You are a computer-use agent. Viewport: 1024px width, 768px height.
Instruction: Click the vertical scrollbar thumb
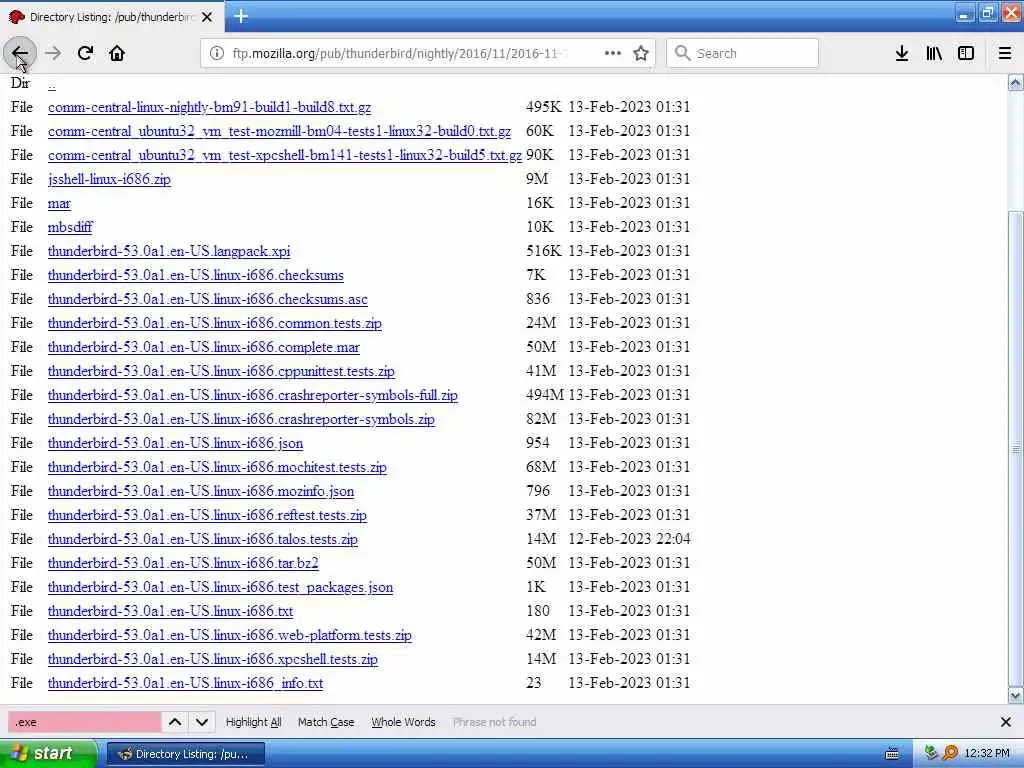[x=1016, y=449]
